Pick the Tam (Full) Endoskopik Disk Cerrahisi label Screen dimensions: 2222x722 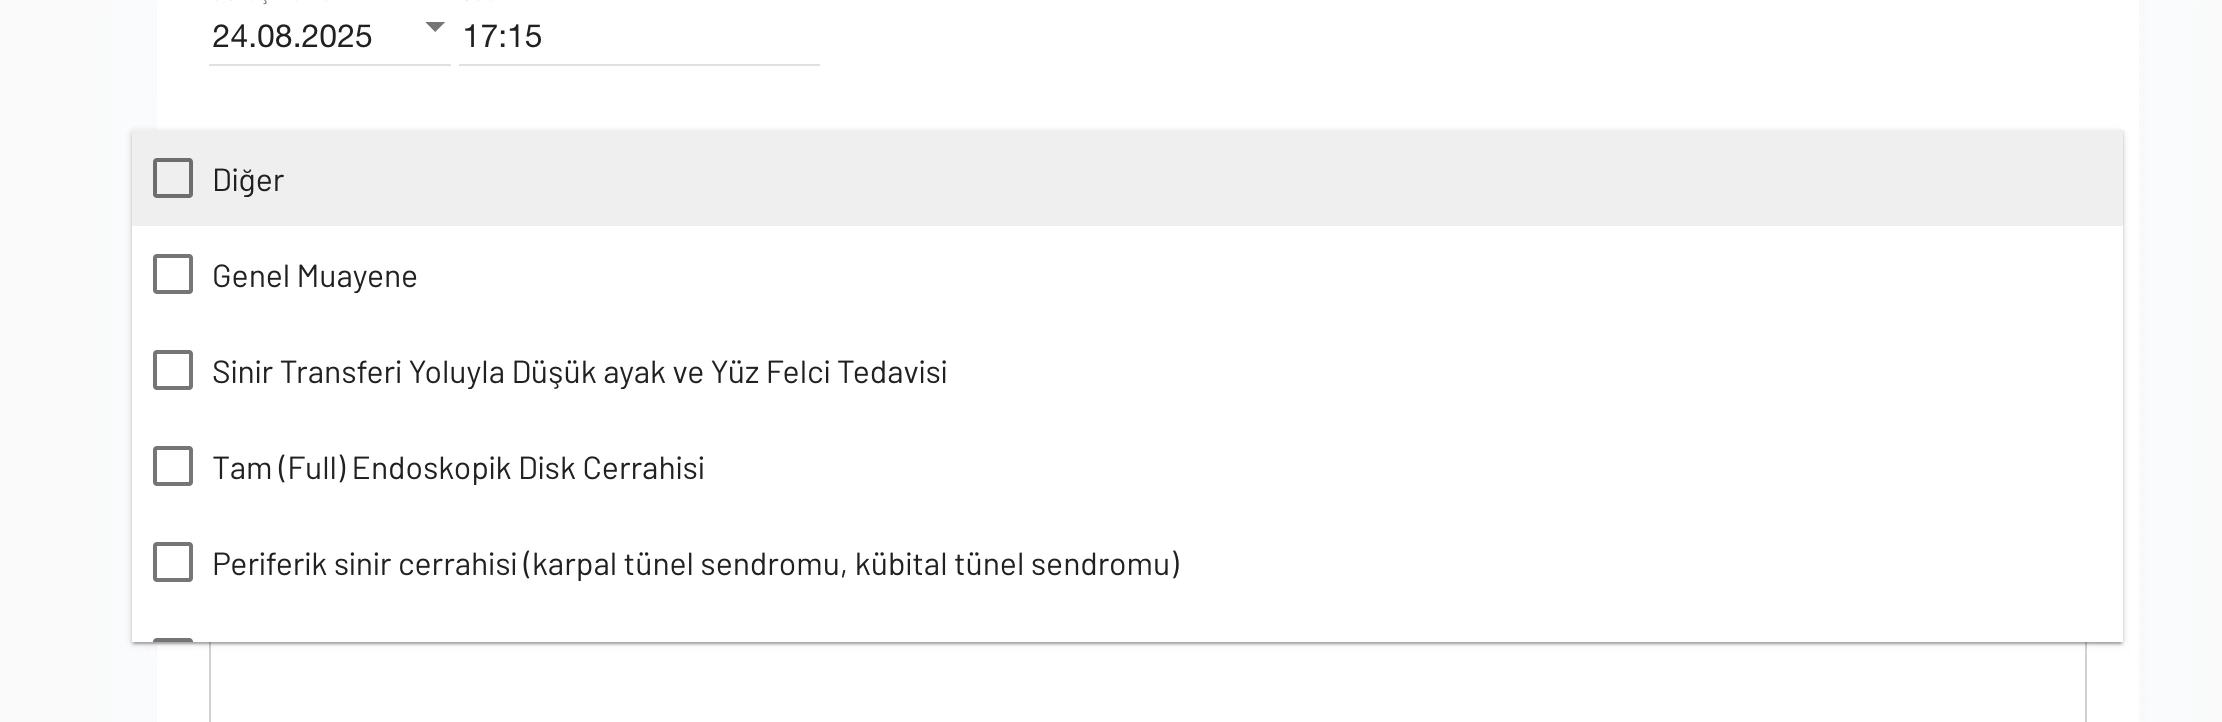(x=458, y=469)
